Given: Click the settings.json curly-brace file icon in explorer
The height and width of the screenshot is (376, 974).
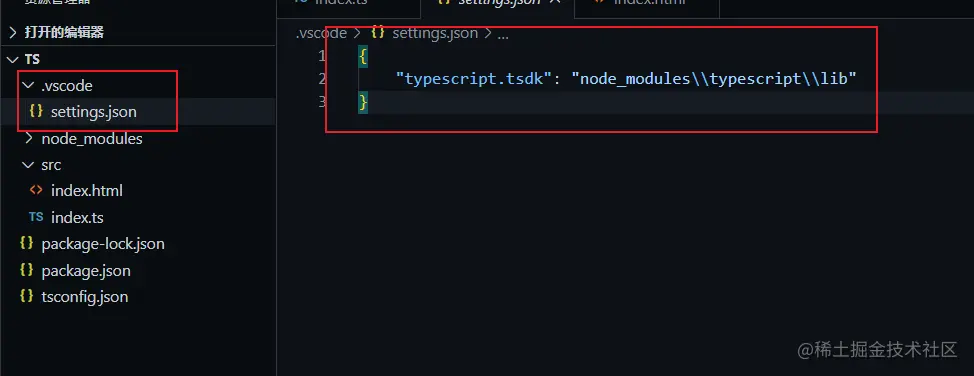Looking at the screenshot, I should pos(36,112).
